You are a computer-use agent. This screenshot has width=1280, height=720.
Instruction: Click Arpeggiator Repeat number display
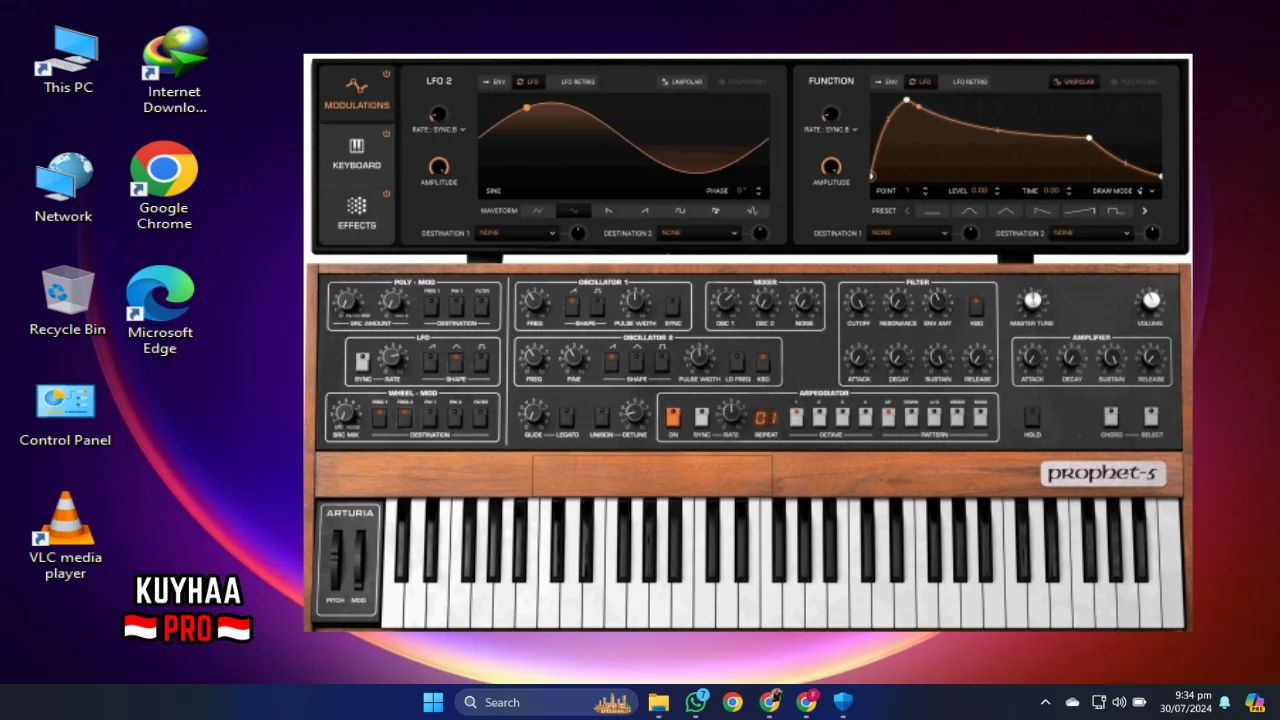point(766,418)
